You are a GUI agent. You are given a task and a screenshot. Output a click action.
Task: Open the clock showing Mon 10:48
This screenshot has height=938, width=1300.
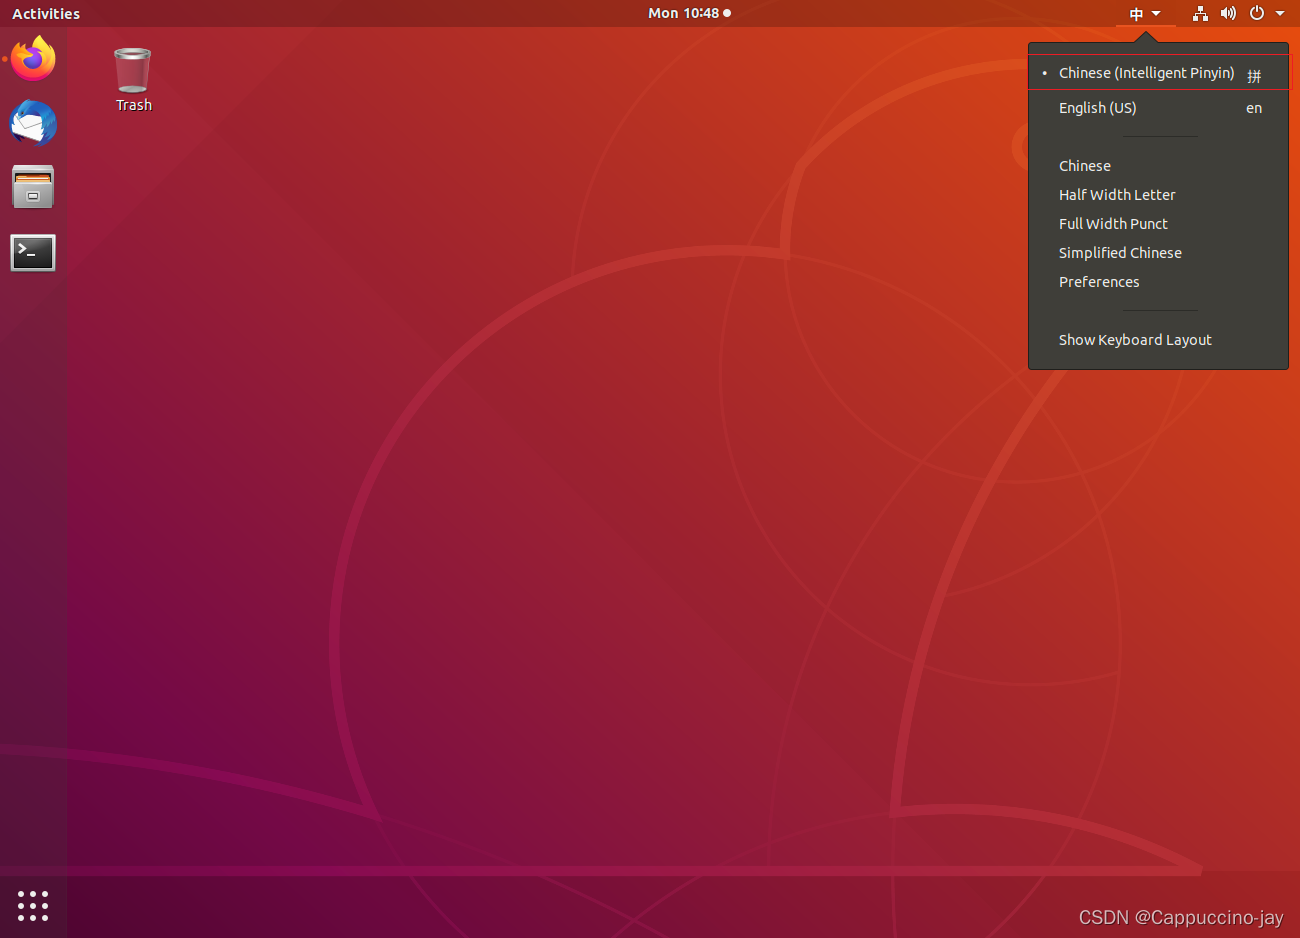tap(689, 13)
